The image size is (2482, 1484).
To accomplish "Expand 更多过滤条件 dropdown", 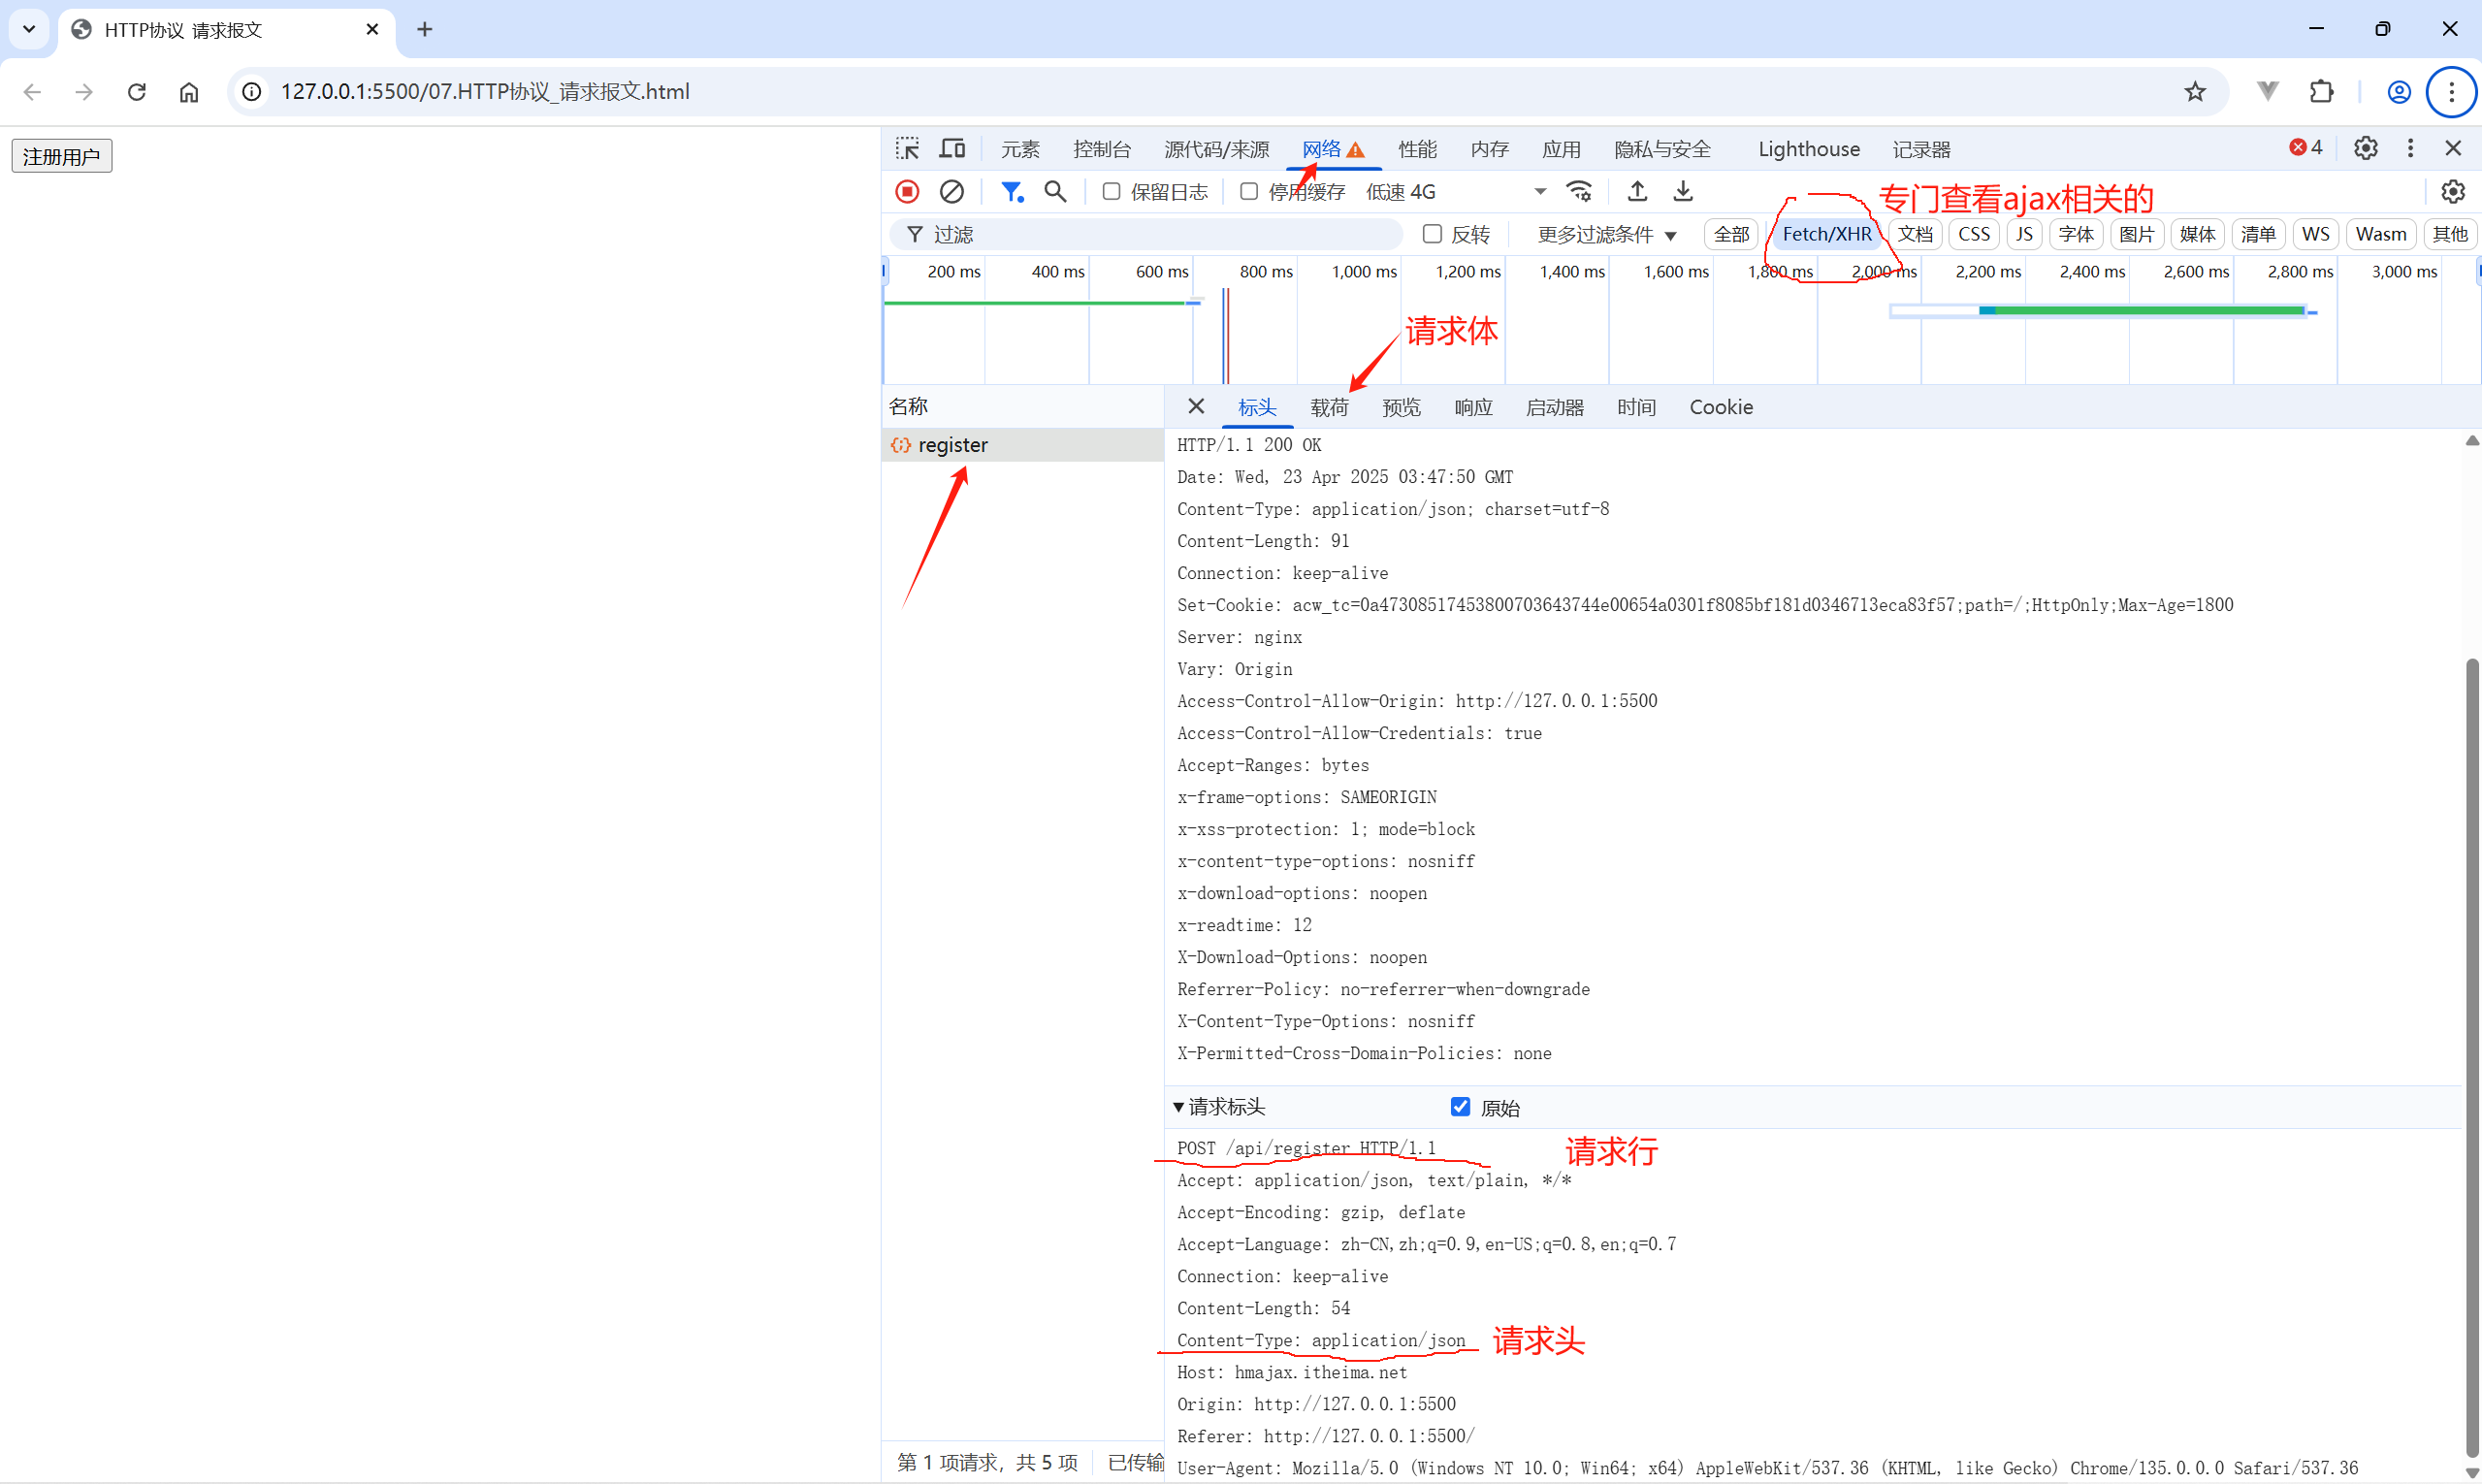I will pos(1607,234).
